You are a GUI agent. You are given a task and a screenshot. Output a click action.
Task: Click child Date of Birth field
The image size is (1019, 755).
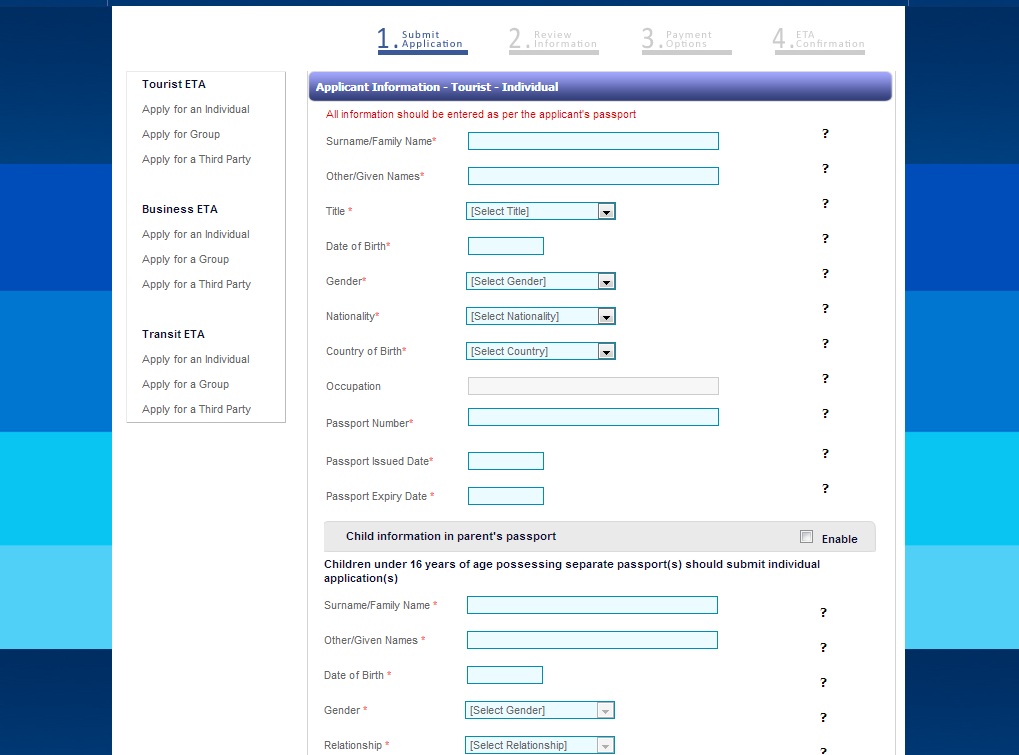click(x=505, y=675)
